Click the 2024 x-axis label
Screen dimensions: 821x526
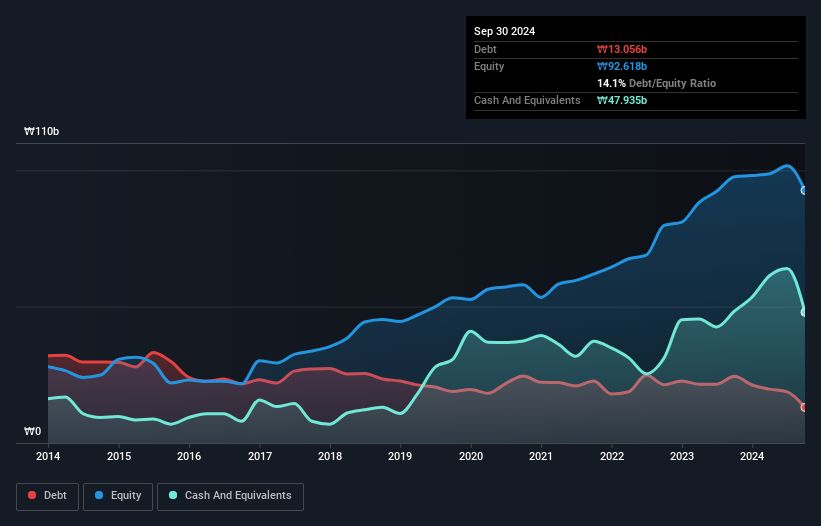coord(752,456)
